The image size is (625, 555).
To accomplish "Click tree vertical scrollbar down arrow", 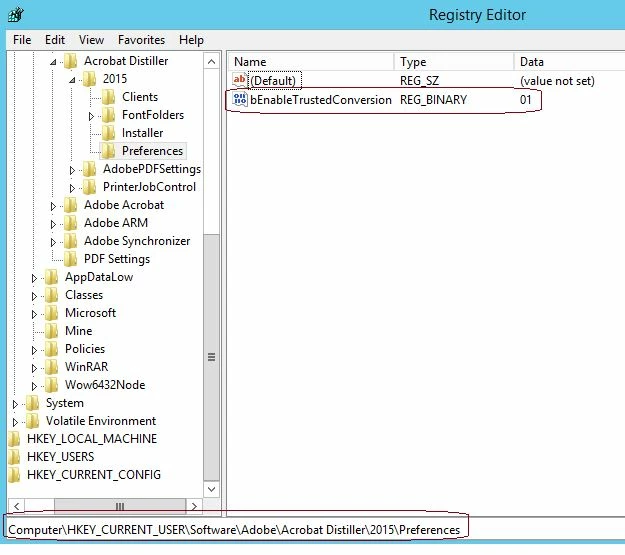I will (x=211, y=489).
